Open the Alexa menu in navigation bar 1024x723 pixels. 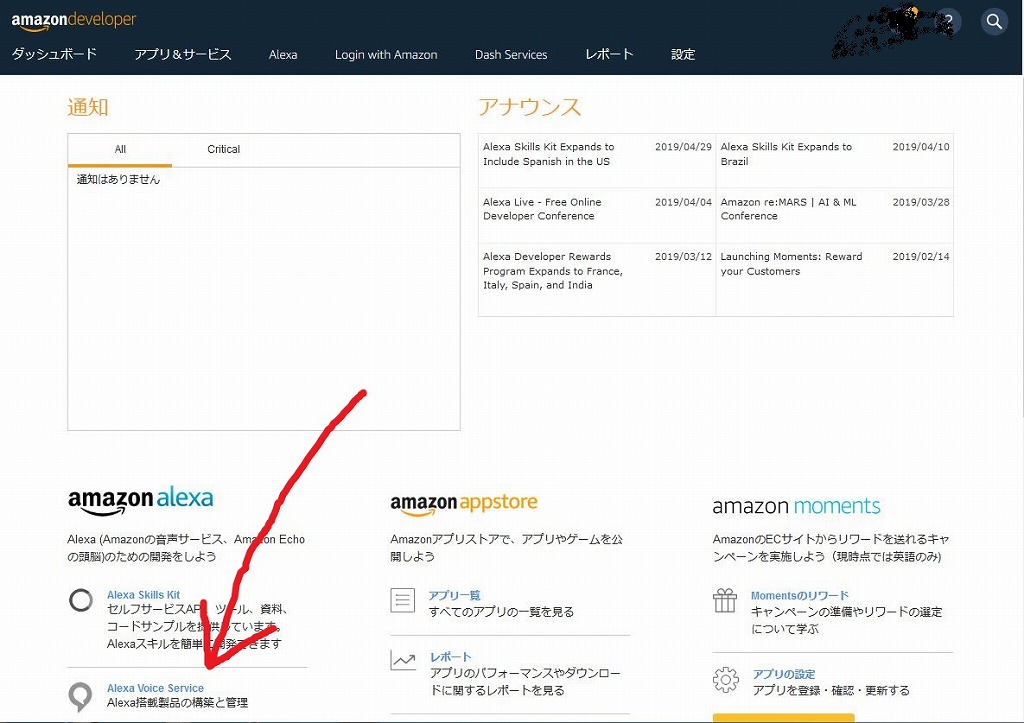tap(283, 55)
